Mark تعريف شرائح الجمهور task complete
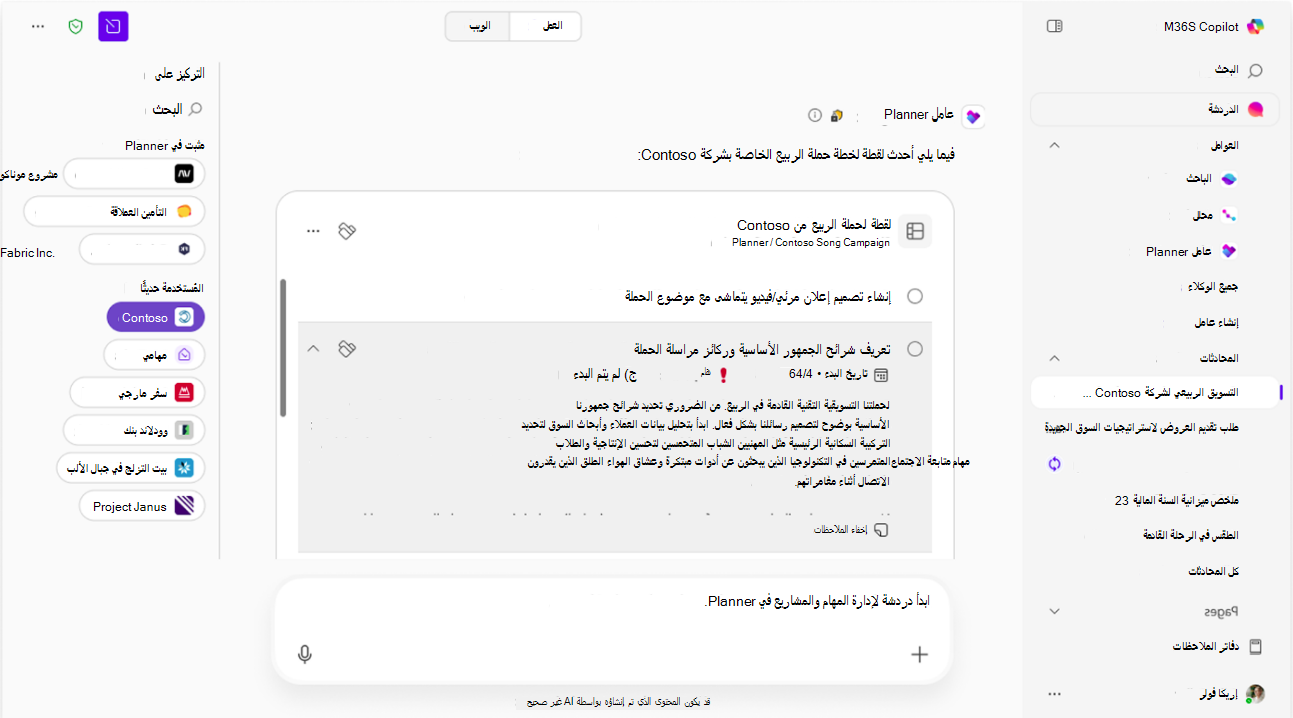Image resolution: width=1293 pixels, height=718 pixels. pos(914,349)
